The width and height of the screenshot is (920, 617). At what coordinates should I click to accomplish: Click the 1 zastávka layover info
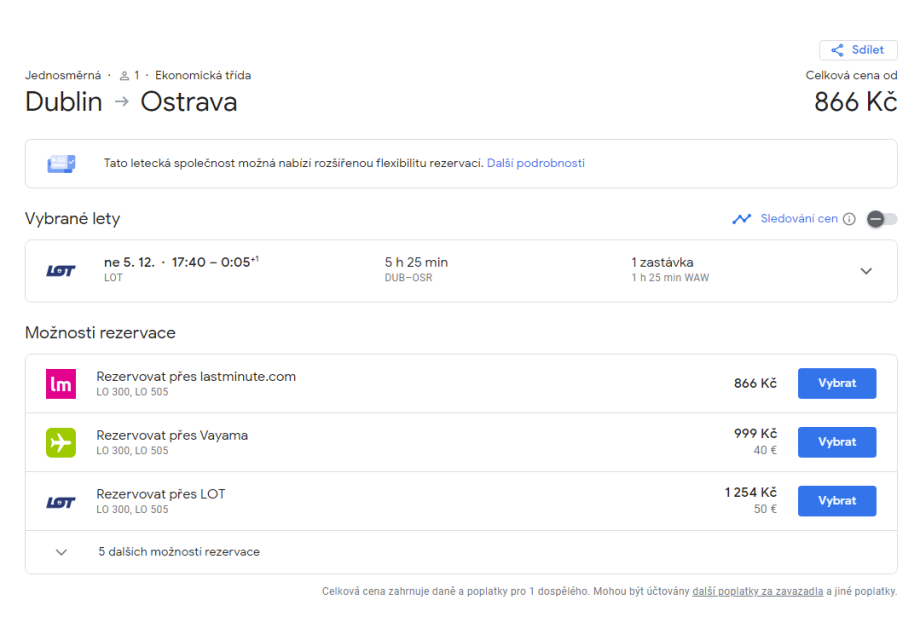click(x=662, y=262)
